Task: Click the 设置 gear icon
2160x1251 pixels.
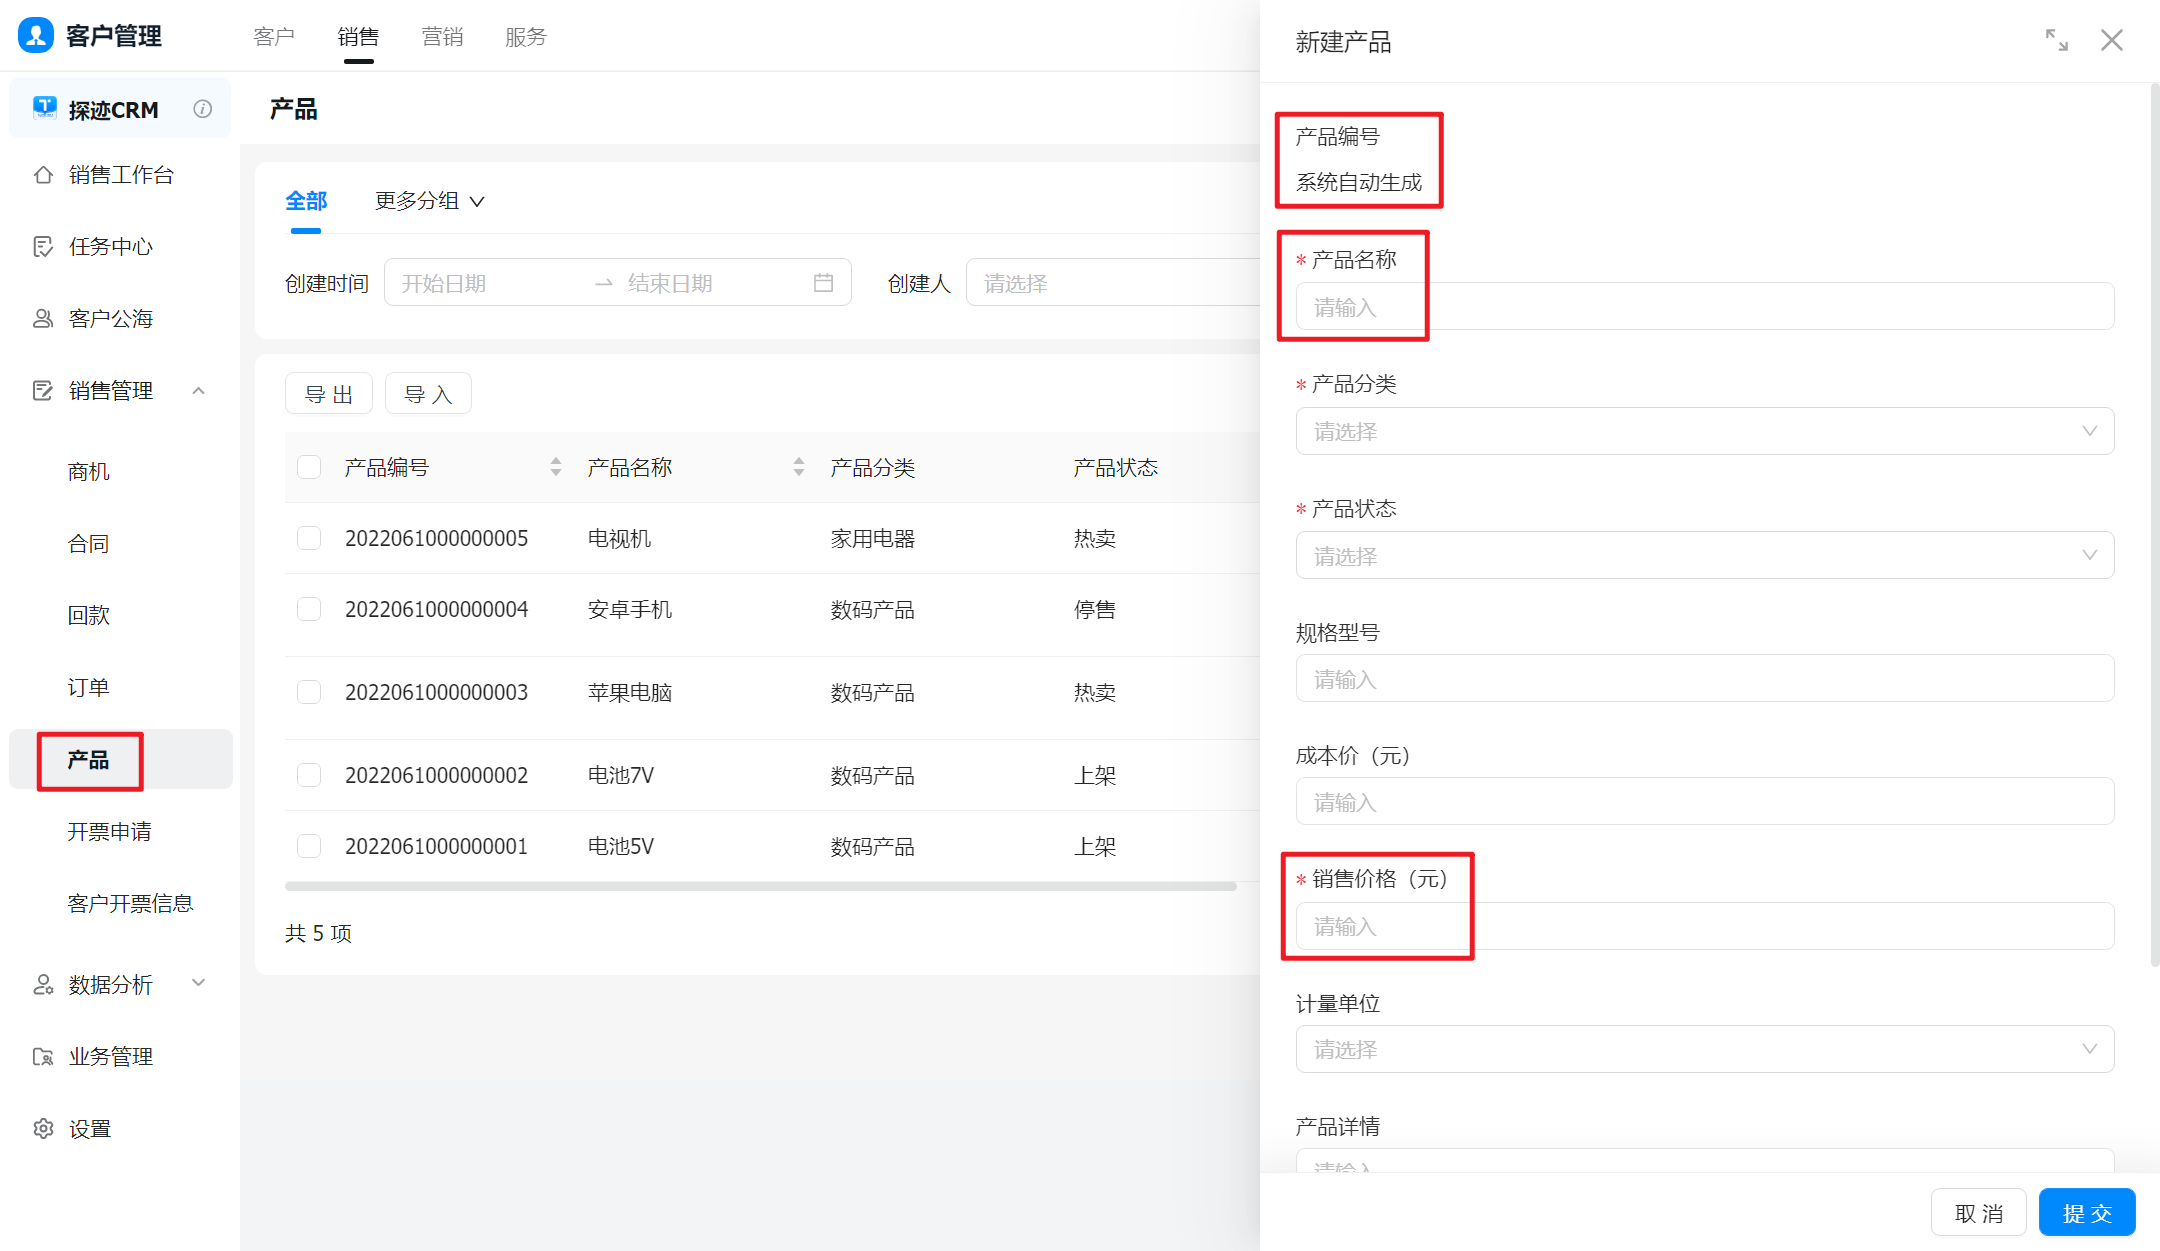Action: click(43, 1129)
